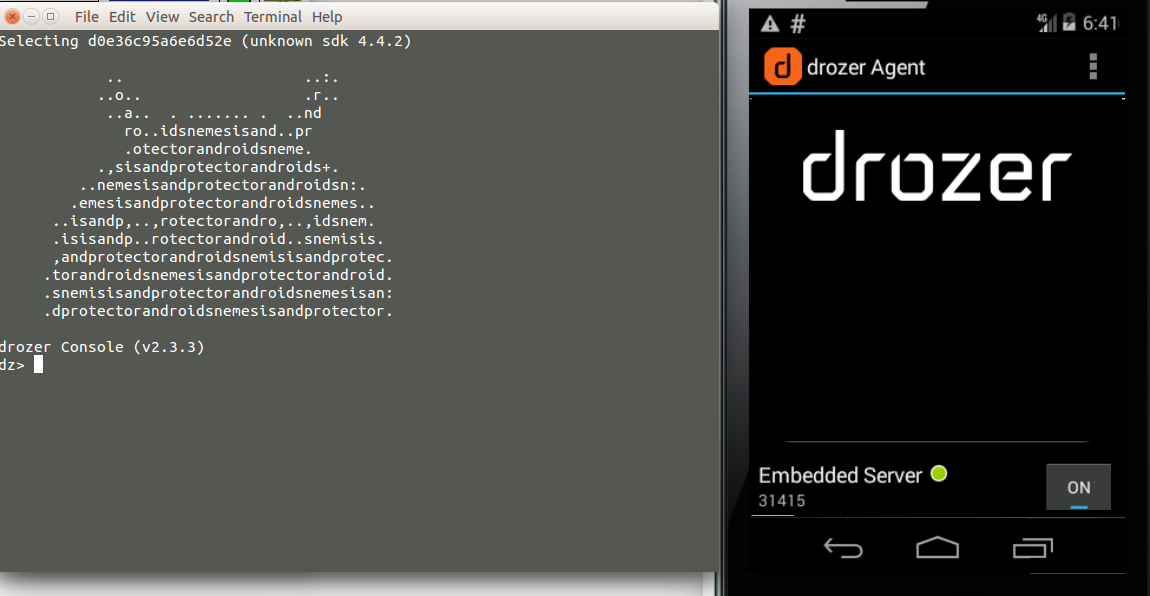This screenshot has height=596, width=1150.
Task: Maximize the terminal window
Action: (51, 16)
